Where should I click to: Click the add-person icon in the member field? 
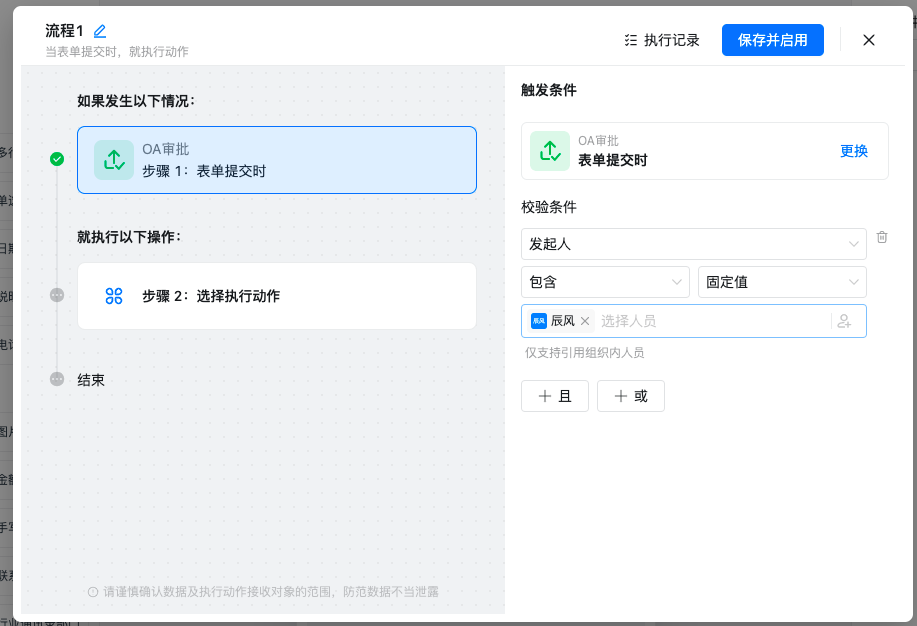click(844, 321)
